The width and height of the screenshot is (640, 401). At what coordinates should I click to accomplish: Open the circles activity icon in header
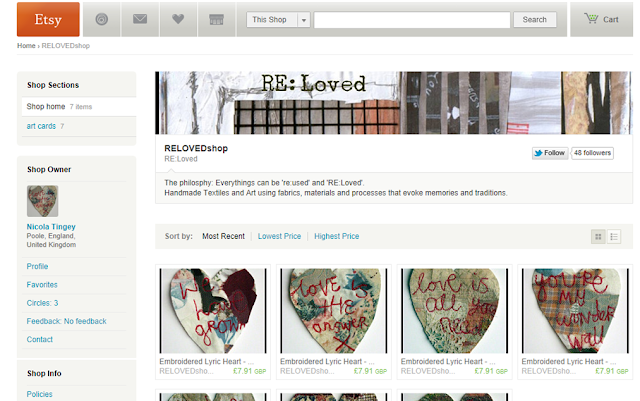click(x=102, y=19)
